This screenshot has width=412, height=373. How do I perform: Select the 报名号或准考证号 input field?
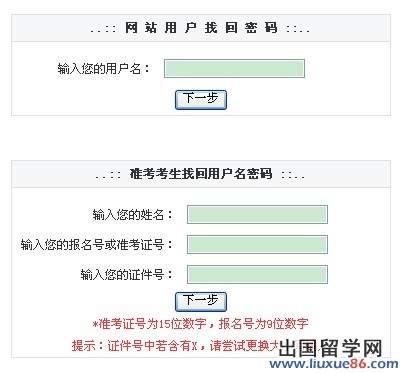(257, 244)
